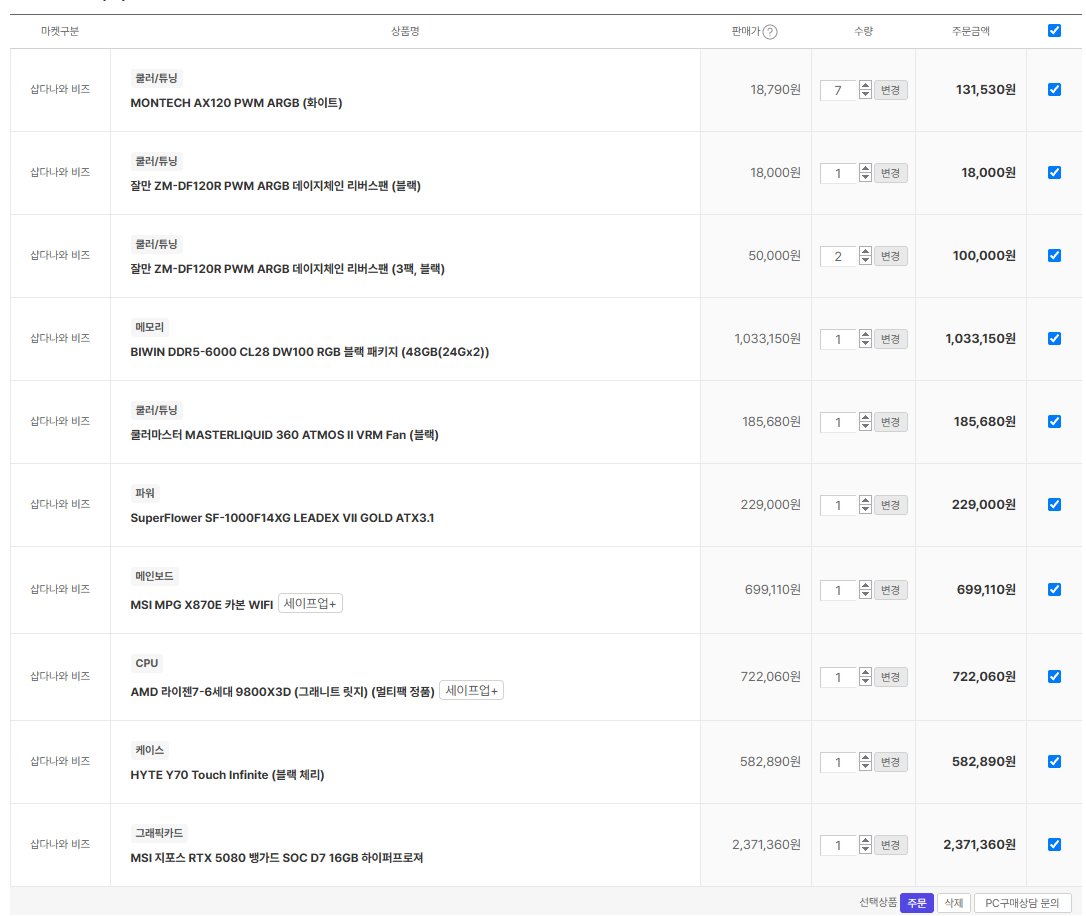
Task: Click quantity stepper for MSI RTX 5080
Action: click(865, 845)
